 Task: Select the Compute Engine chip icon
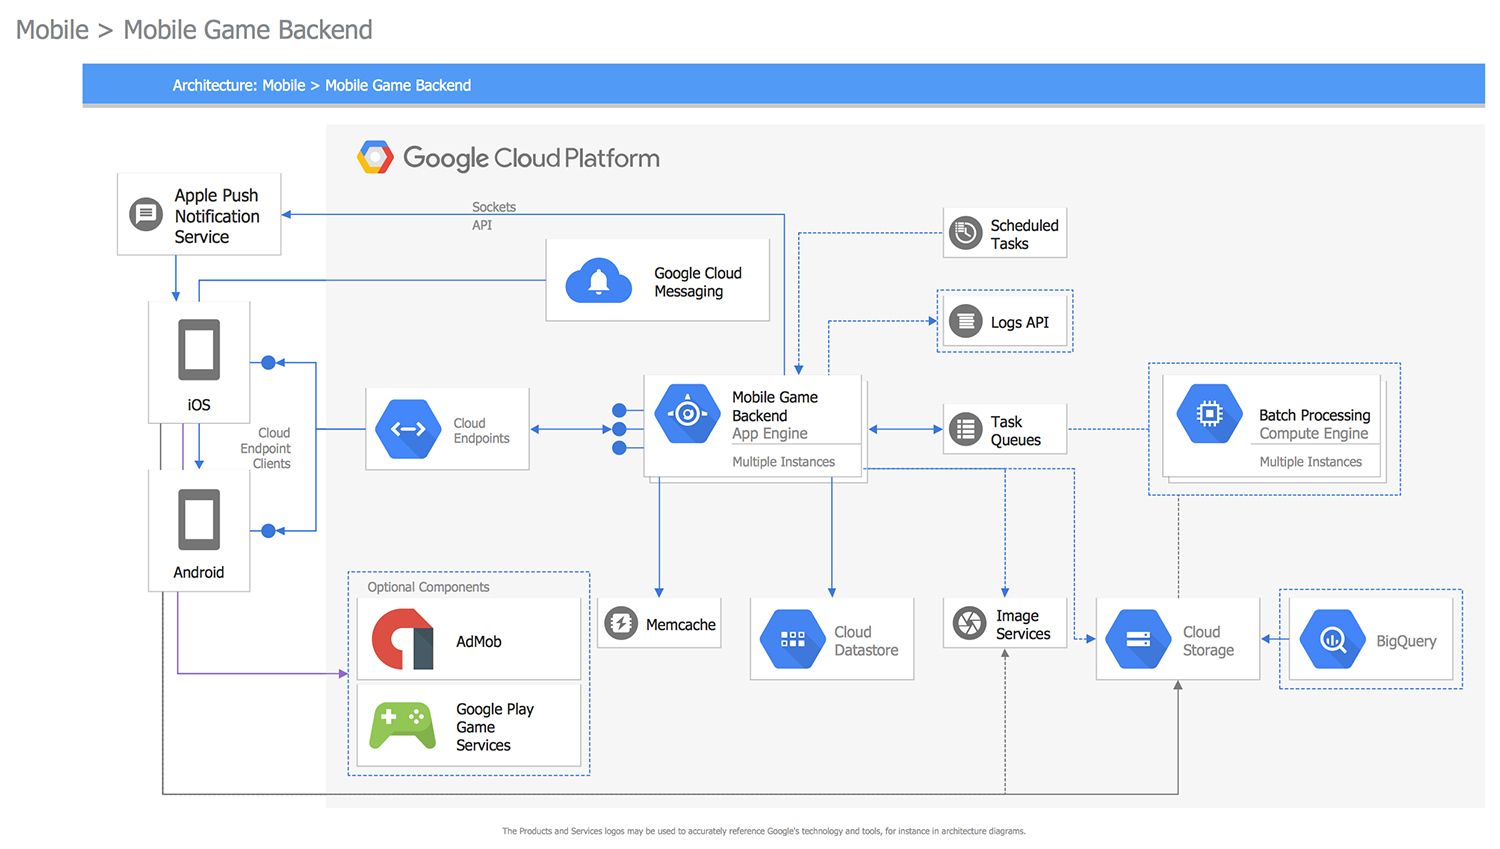tap(1209, 413)
